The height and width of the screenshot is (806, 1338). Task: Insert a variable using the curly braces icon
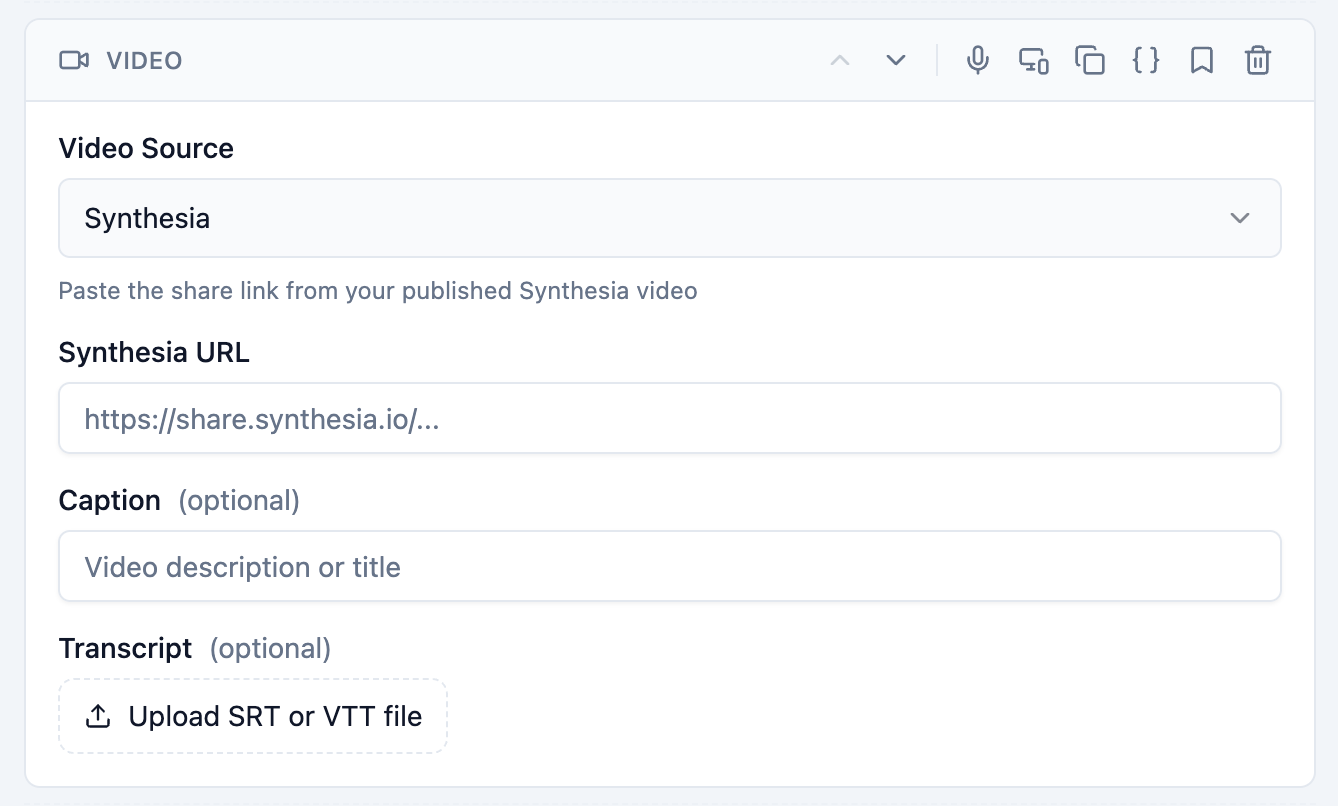pos(1145,60)
